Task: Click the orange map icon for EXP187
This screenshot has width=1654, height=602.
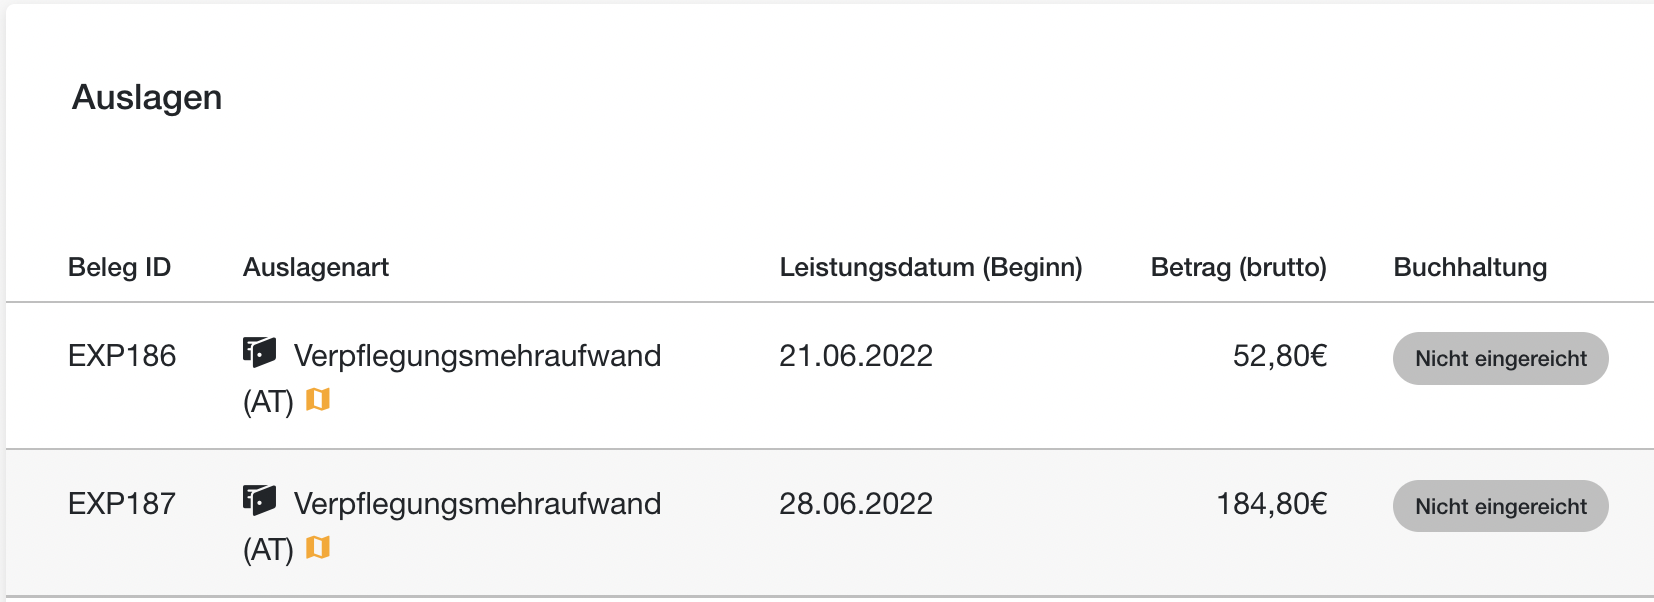Action: [x=318, y=548]
